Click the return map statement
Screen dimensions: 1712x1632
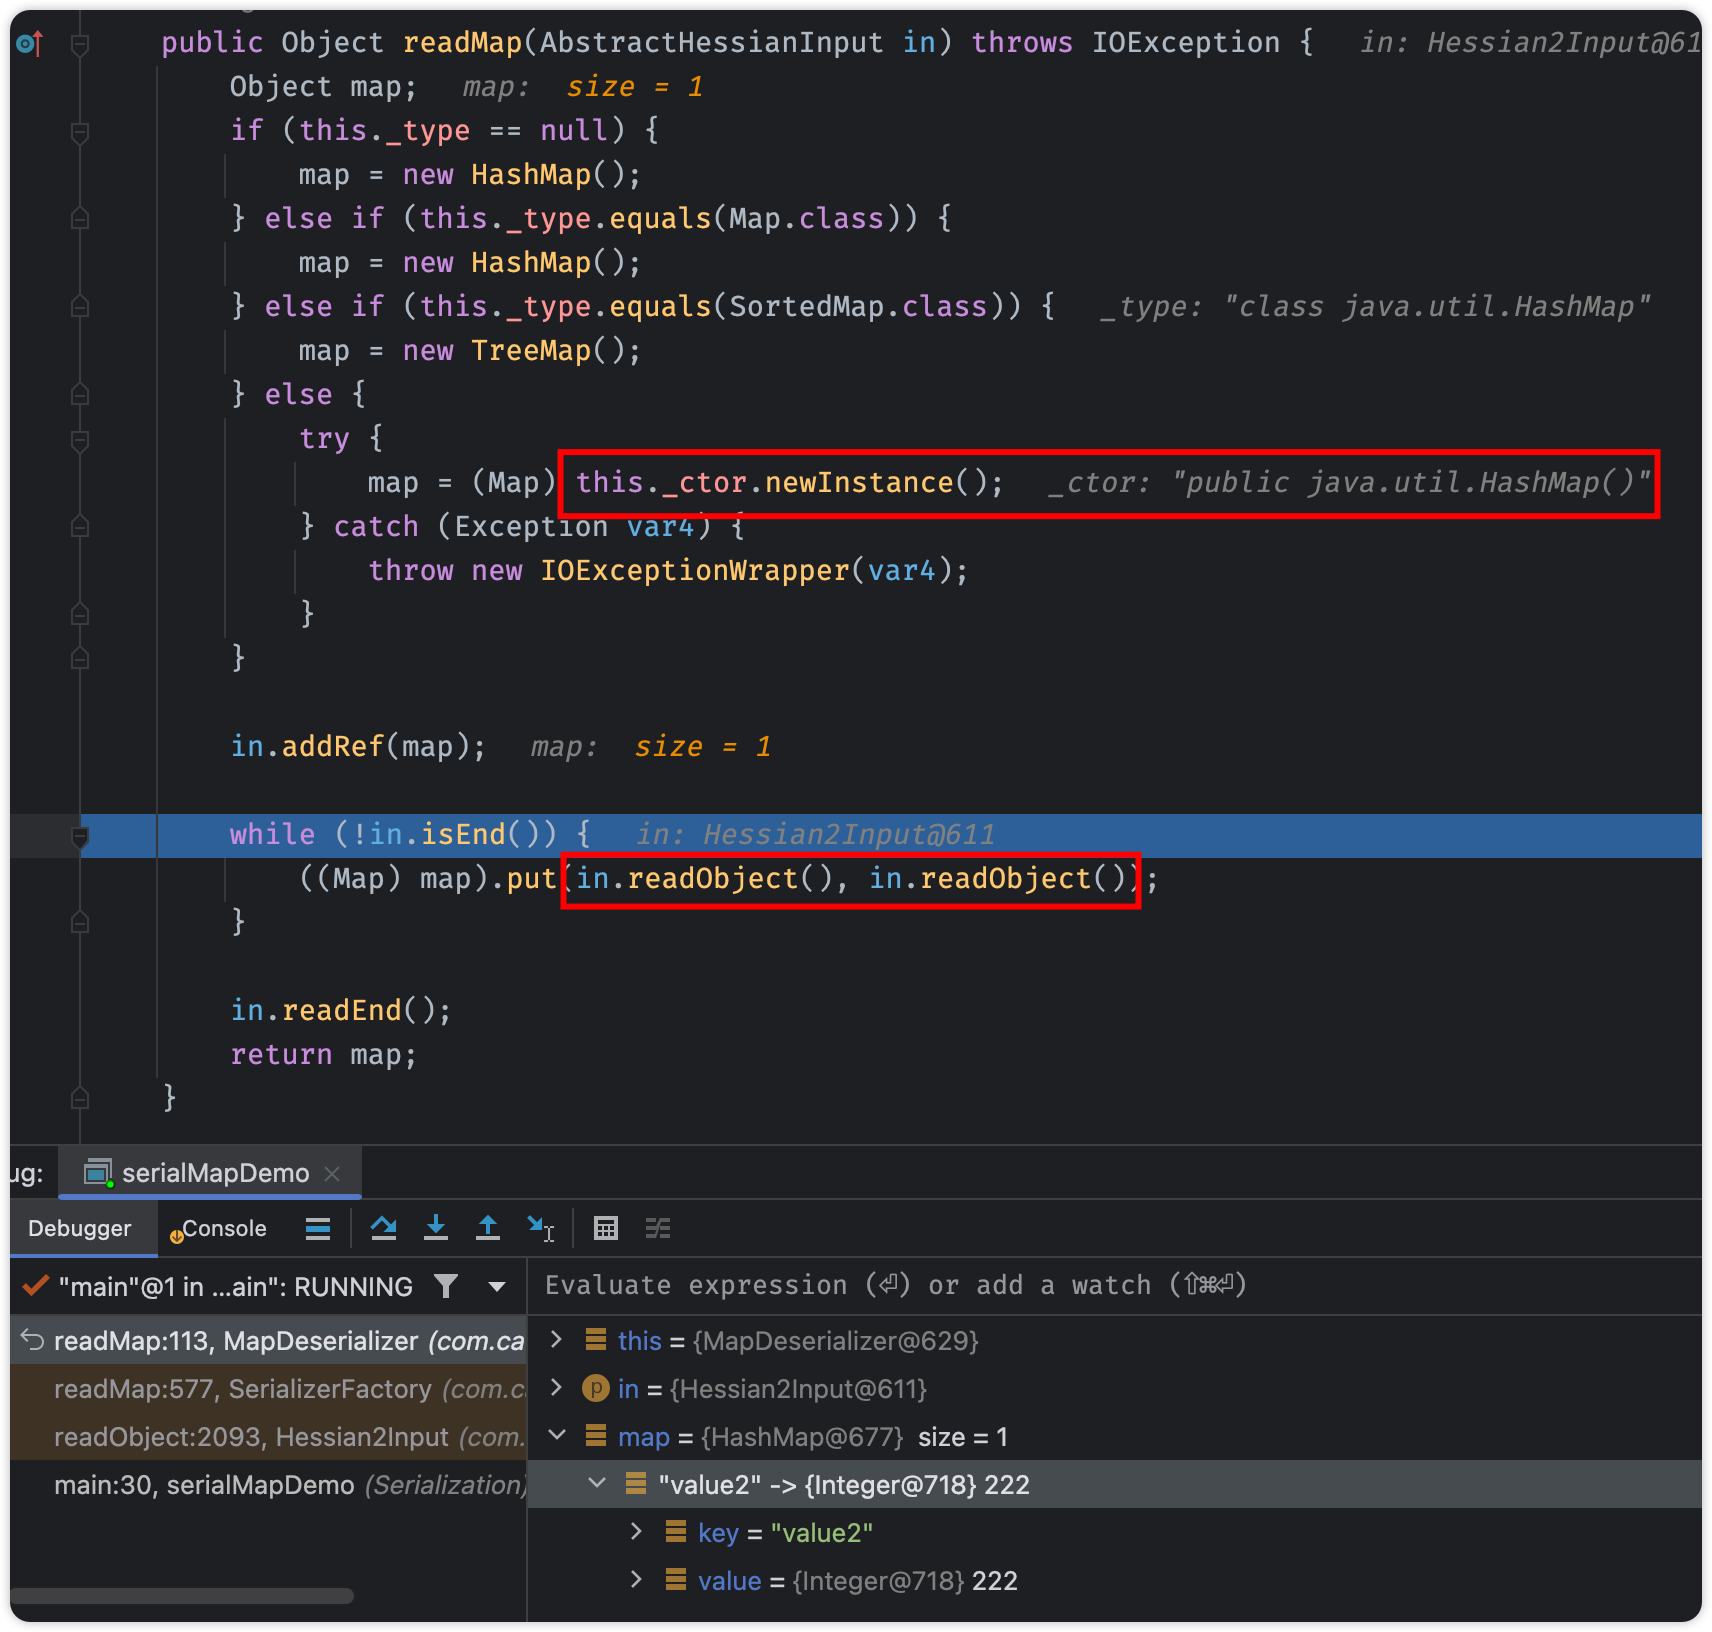(x=323, y=1054)
